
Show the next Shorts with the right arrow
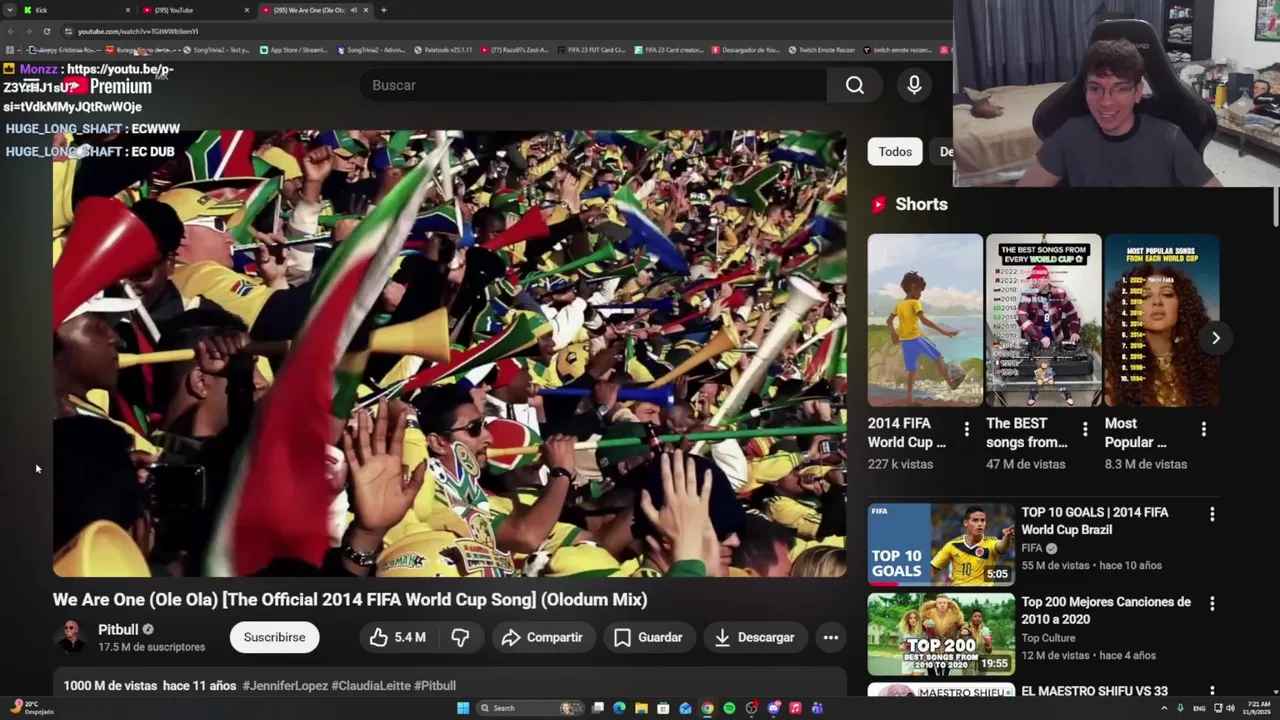point(1215,338)
